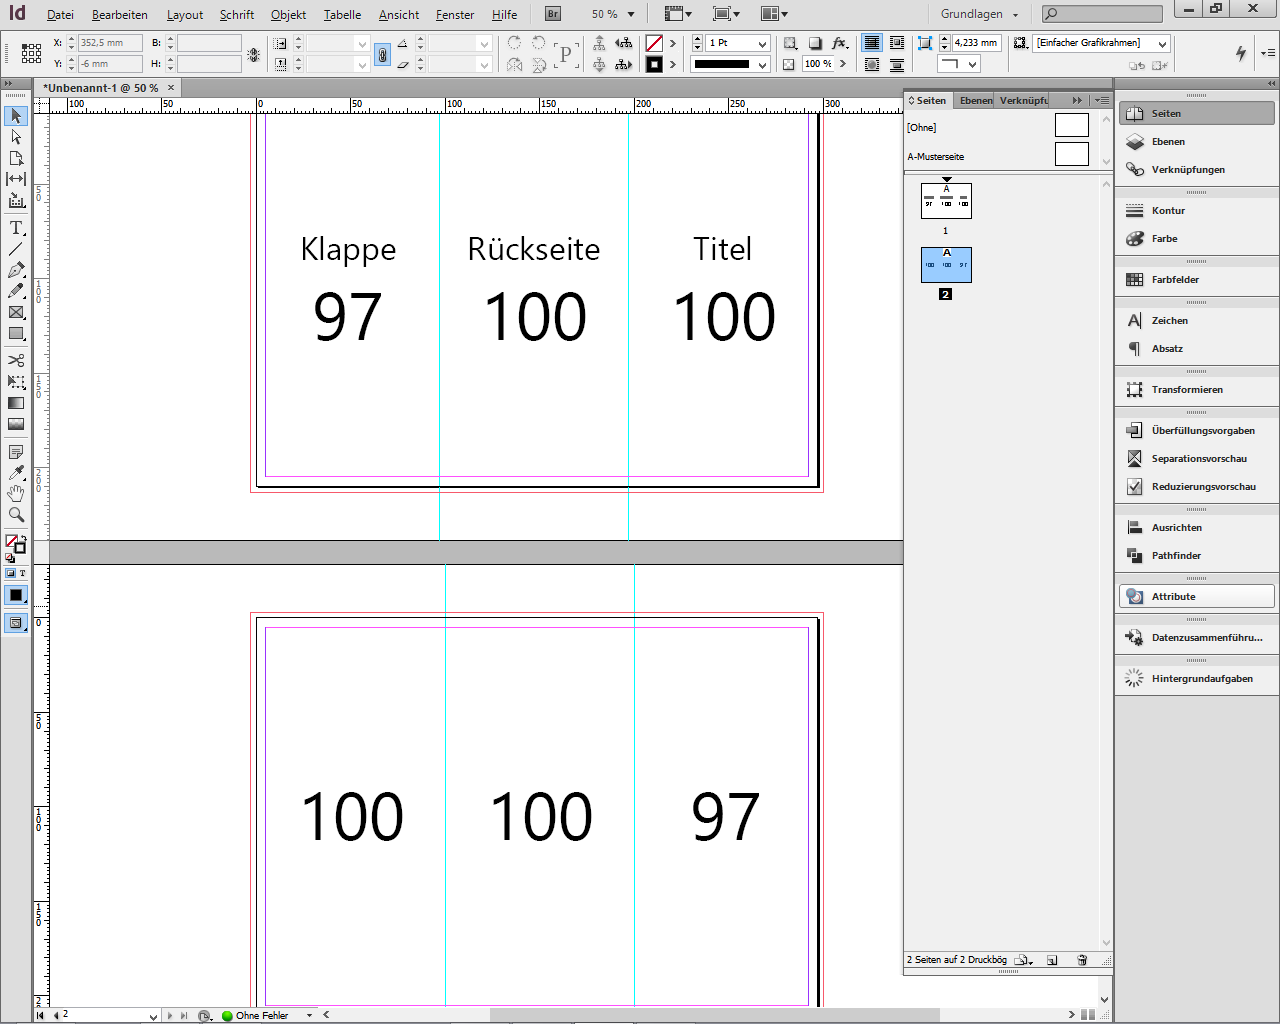Select the Zoom magnifier tool

tap(16, 515)
